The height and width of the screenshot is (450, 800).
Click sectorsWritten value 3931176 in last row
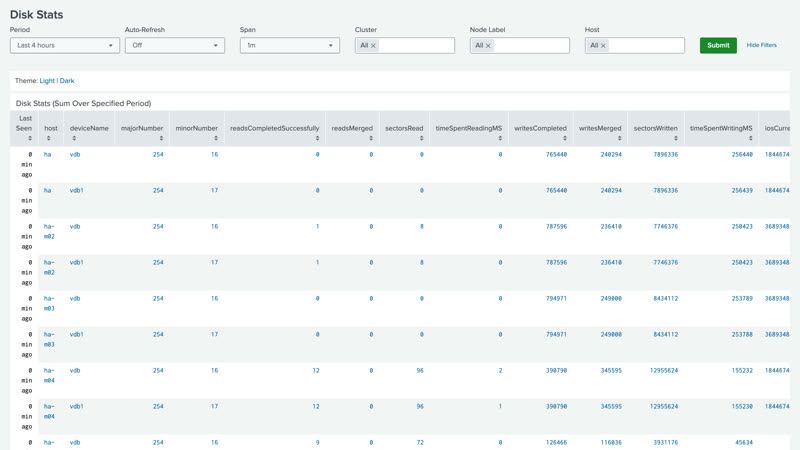[665, 442]
